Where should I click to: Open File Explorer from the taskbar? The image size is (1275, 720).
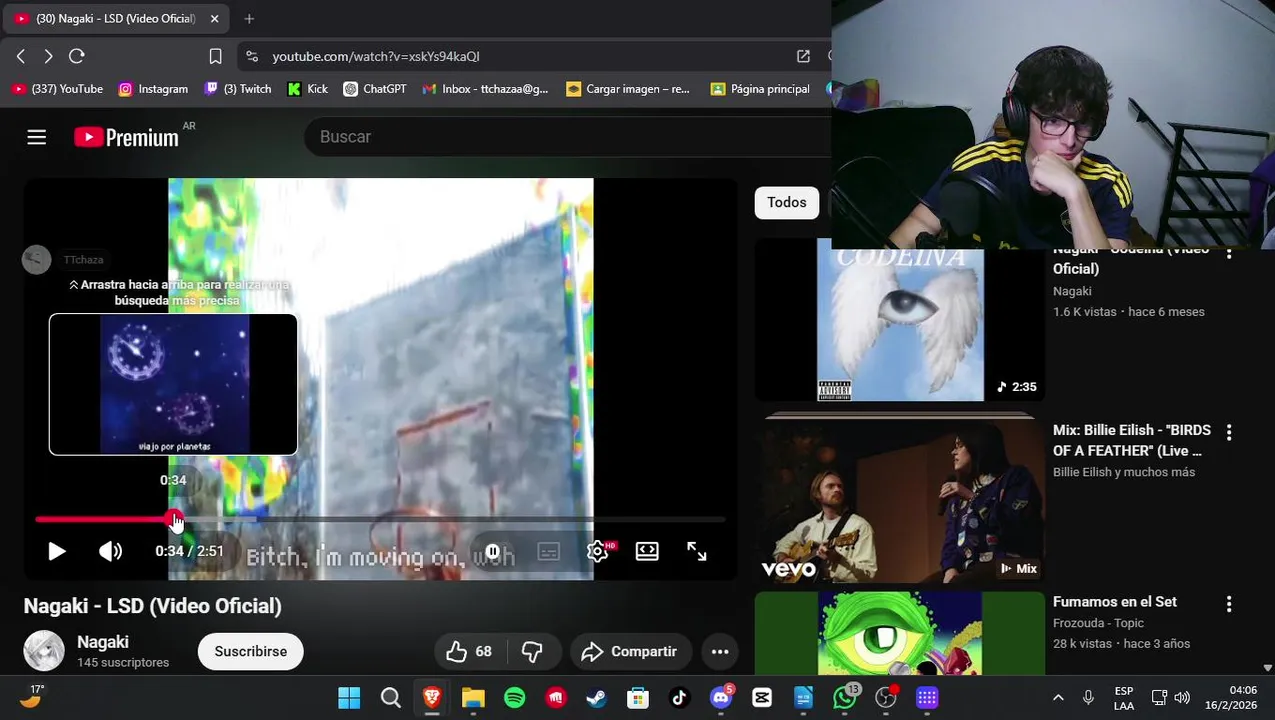(473, 698)
